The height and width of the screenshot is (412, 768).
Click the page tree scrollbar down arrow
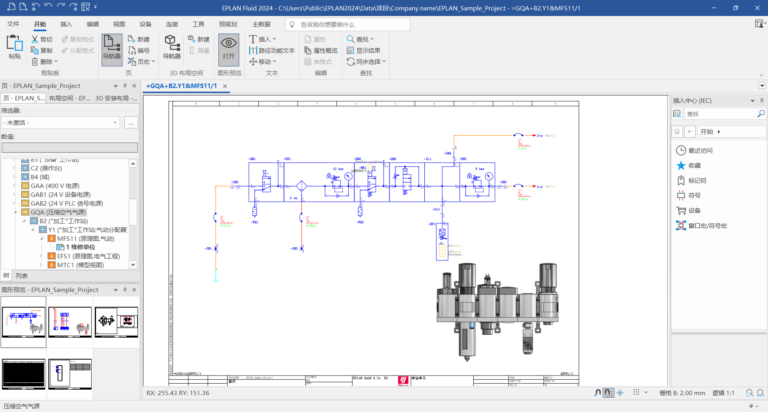point(133,265)
